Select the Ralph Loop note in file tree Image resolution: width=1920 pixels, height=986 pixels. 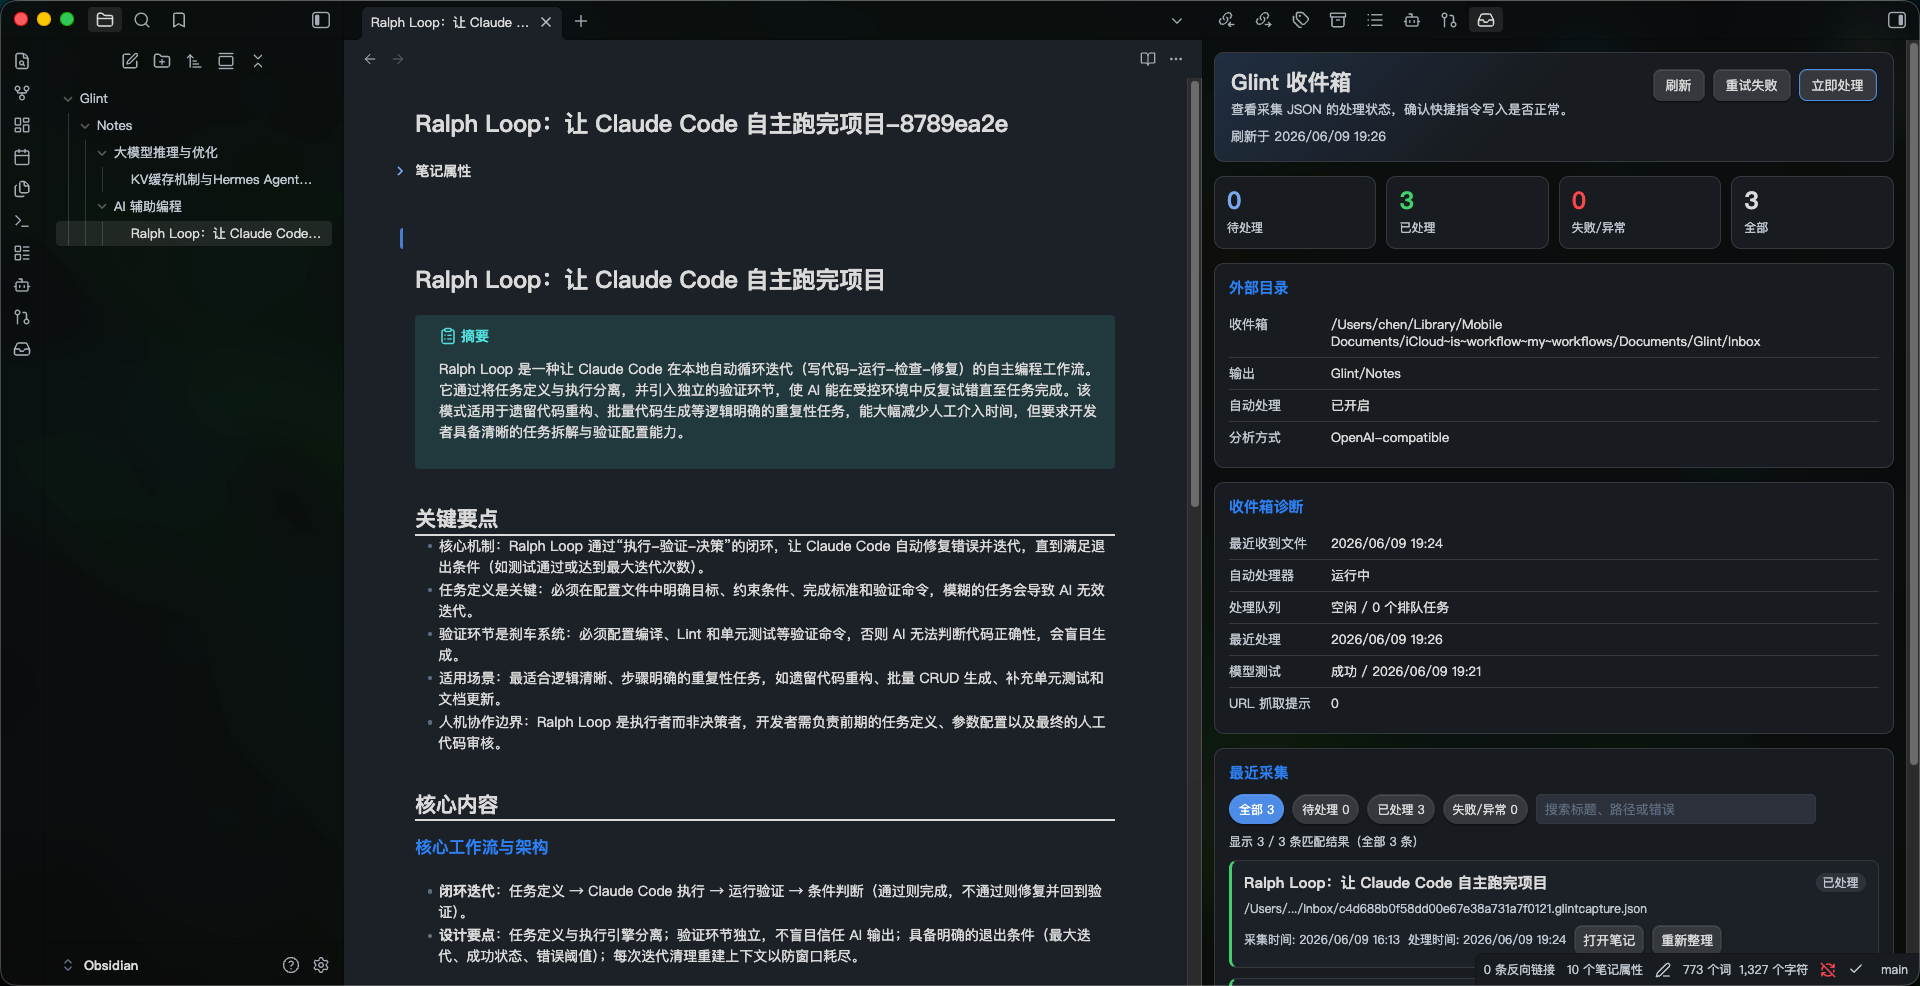(194, 233)
